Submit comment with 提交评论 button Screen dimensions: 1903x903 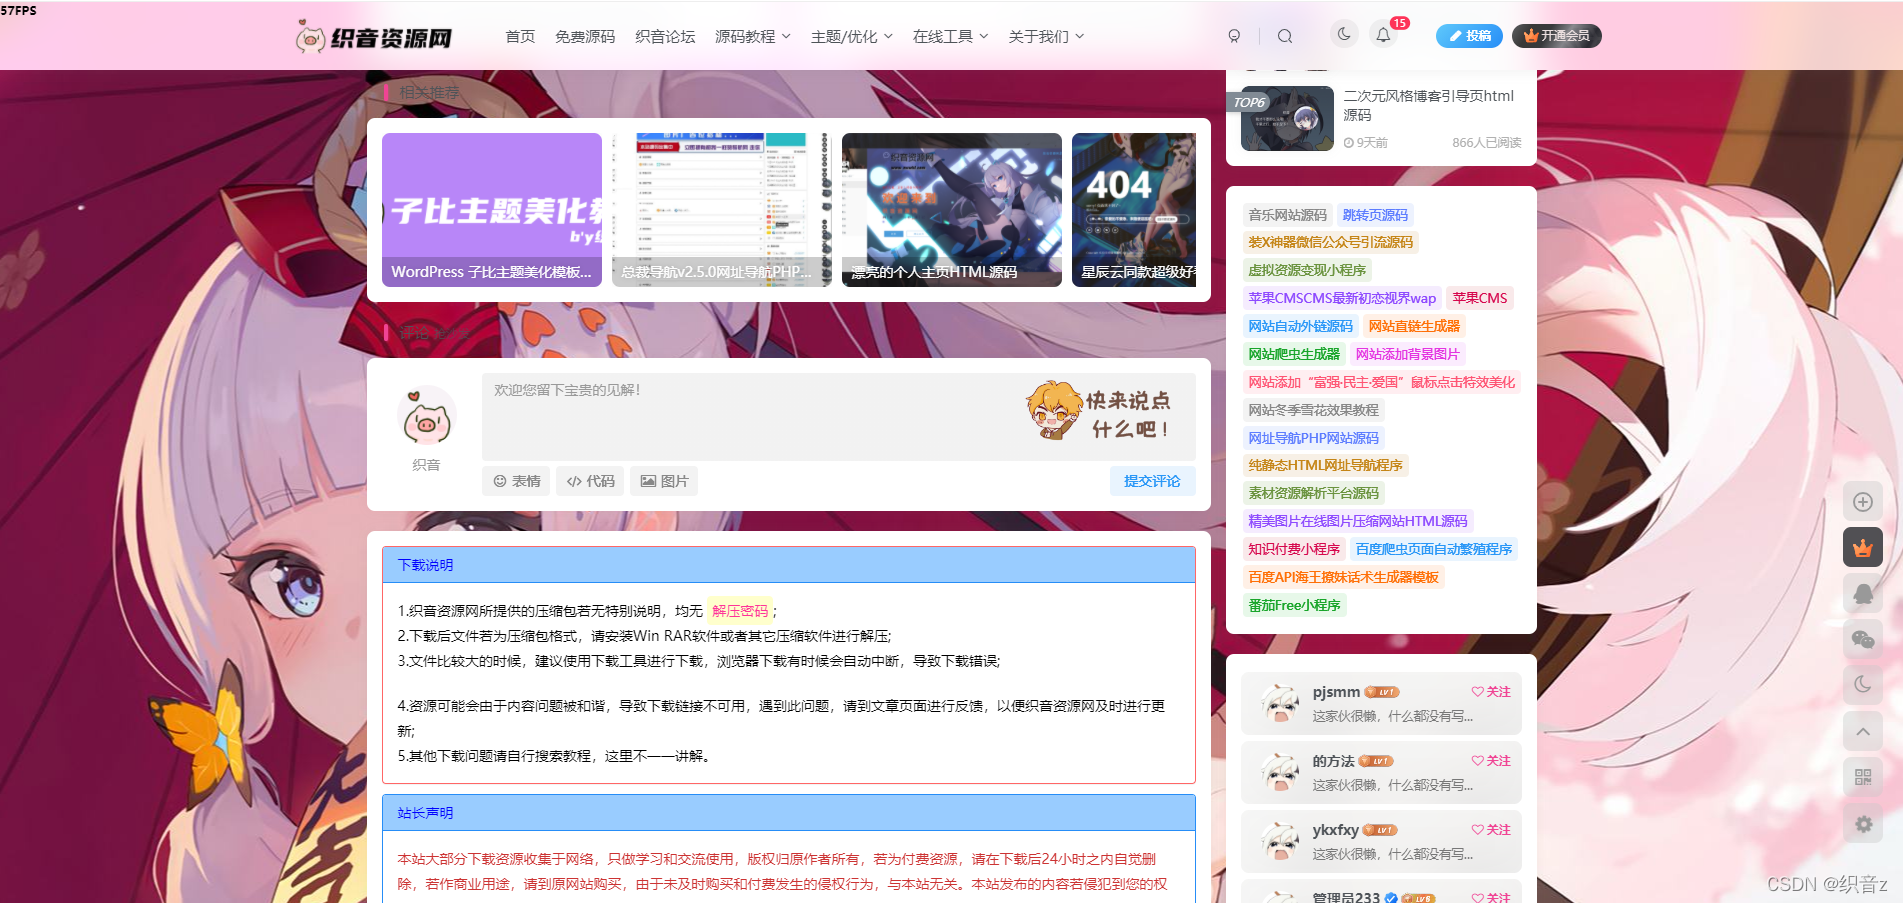pos(1152,481)
